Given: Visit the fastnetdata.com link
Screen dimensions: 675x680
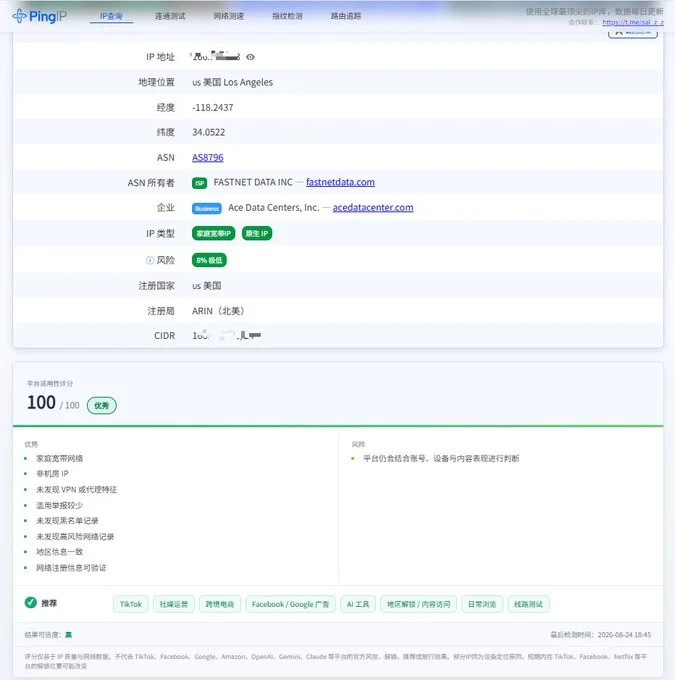Looking at the screenshot, I should tap(341, 182).
